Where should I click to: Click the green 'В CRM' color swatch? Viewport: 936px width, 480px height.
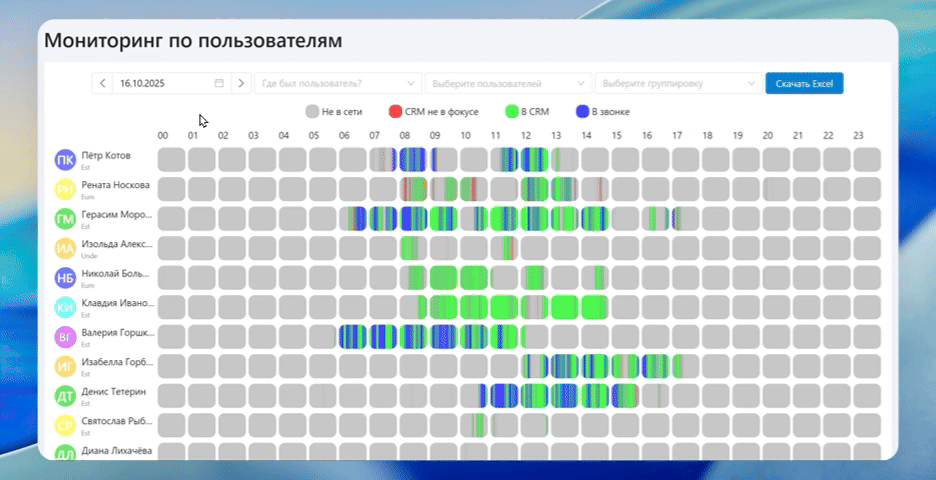coord(511,112)
